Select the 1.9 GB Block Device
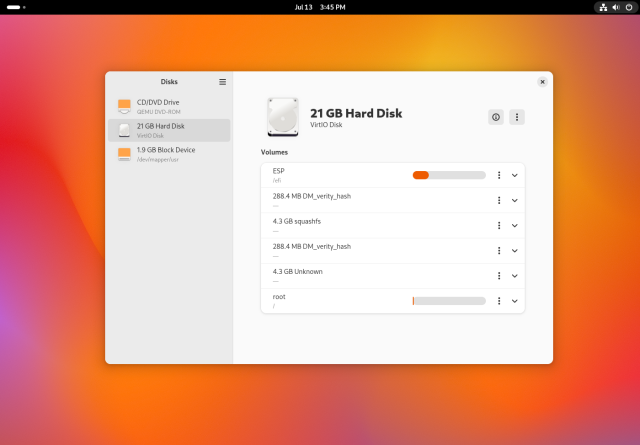This screenshot has height=445, width=640. 168,154
